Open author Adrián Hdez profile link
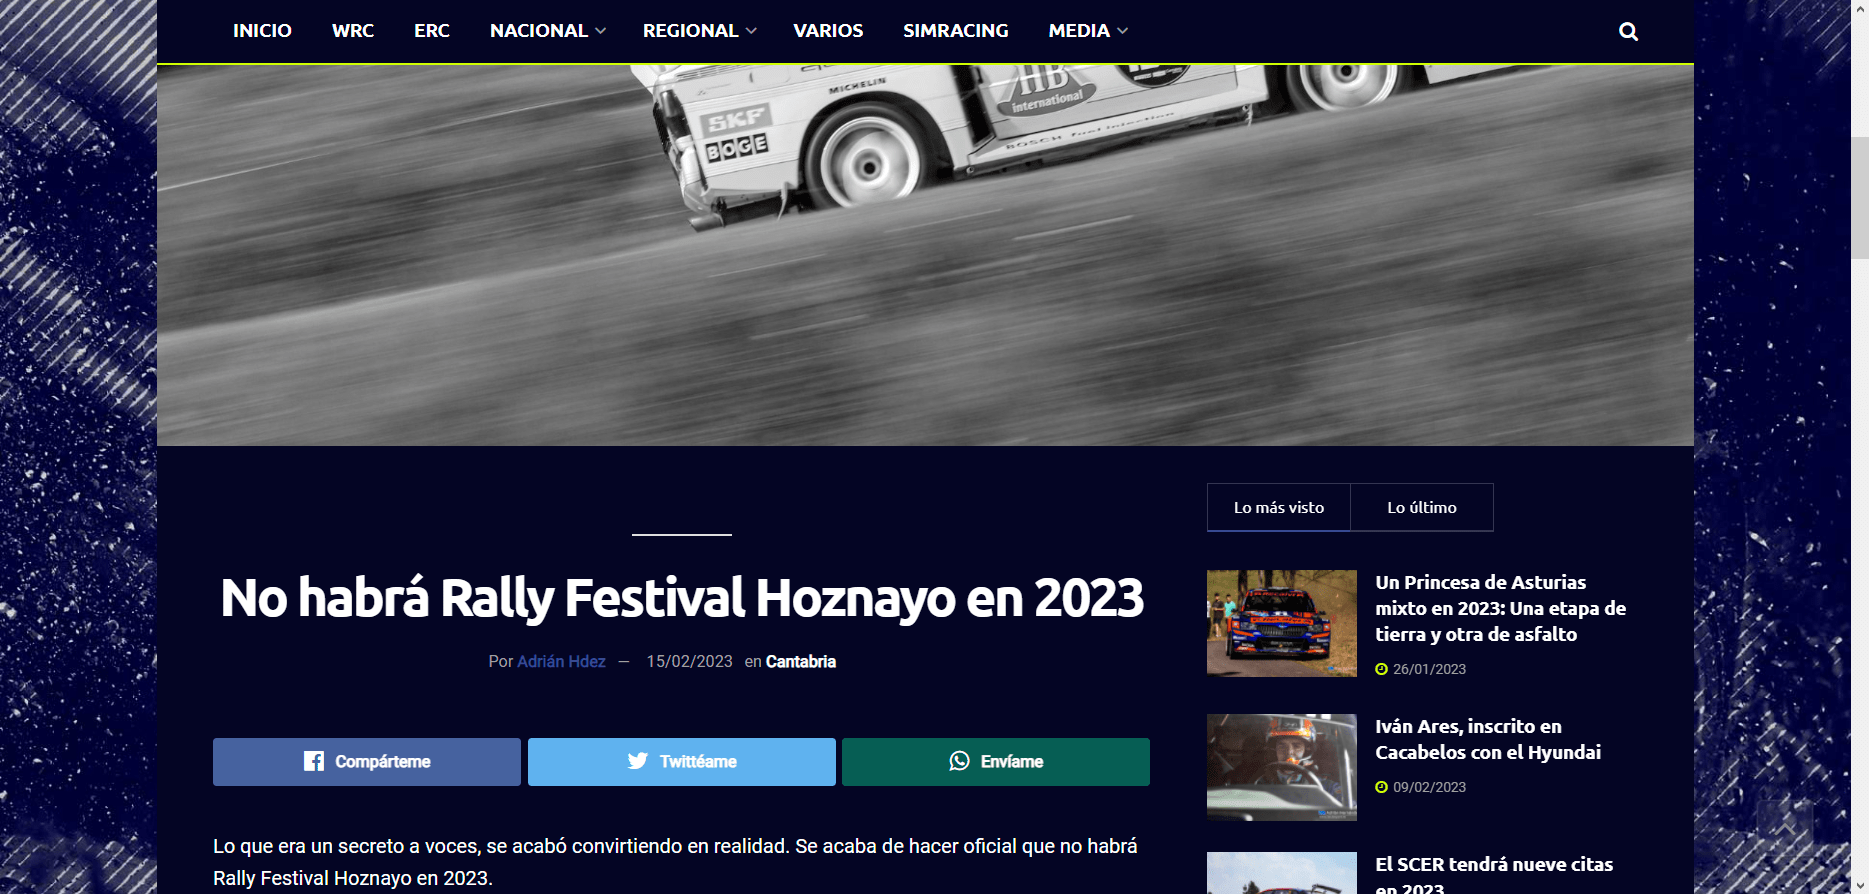This screenshot has width=1869, height=894. [561, 661]
